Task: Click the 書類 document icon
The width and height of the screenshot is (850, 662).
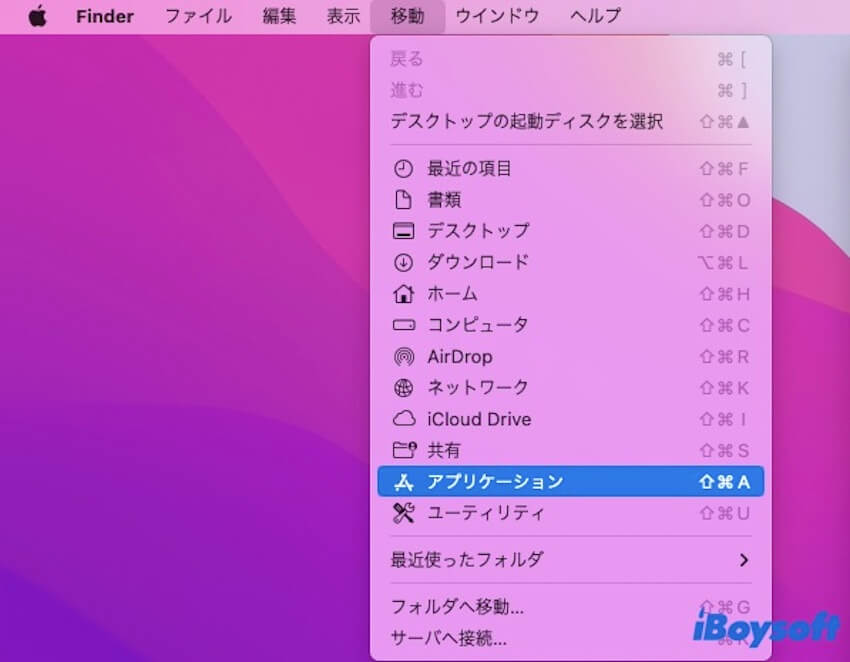Action: (x=403, y=200)
